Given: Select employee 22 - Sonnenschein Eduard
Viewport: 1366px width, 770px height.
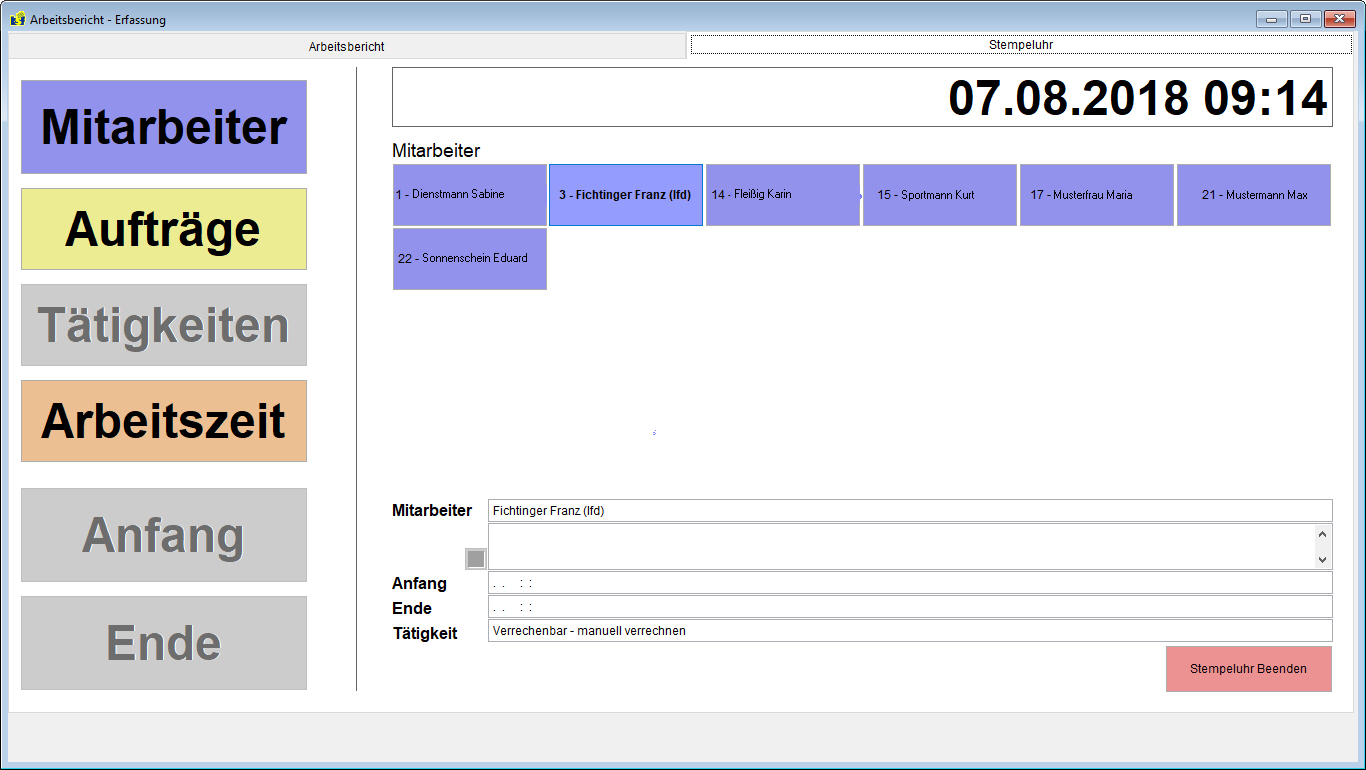Looking at the screenshot, I should pos(470,259).
